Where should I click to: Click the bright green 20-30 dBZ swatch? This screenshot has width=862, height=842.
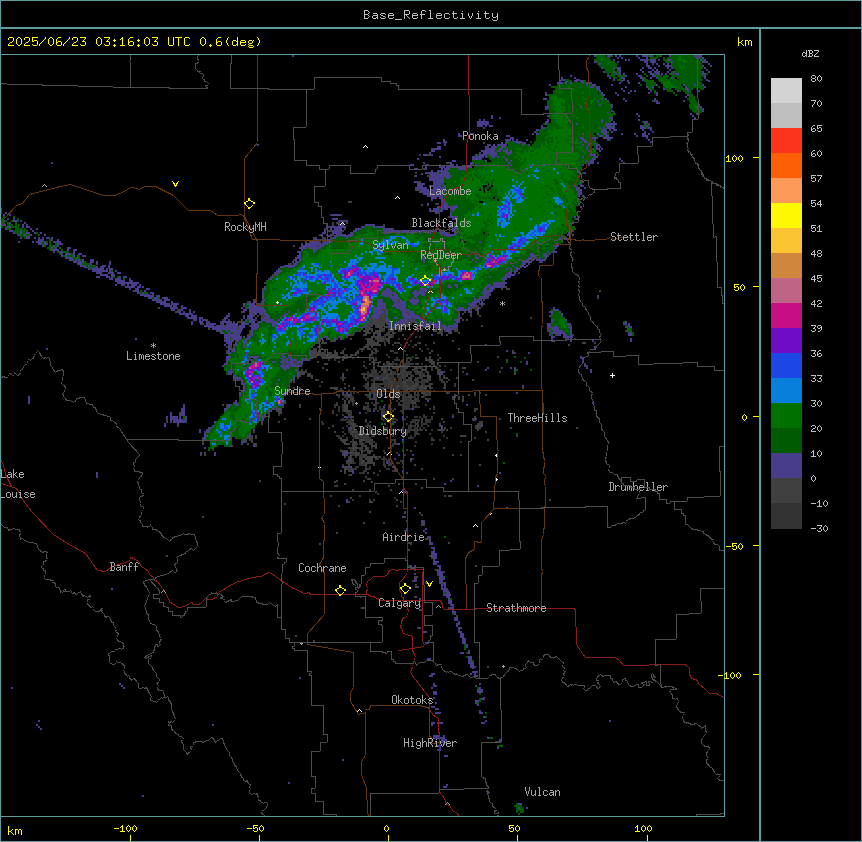(x=786, y=416)
